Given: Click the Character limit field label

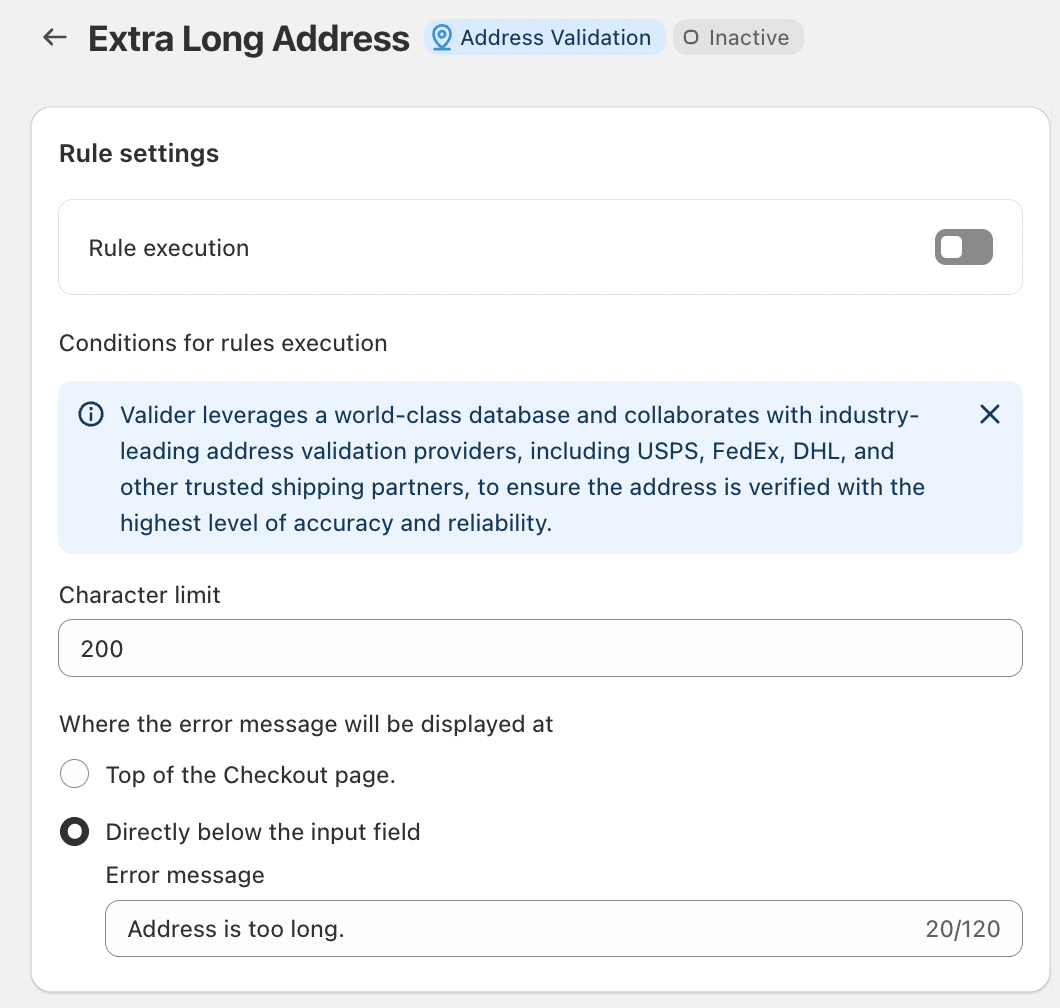Looking at the screenshot, I should coord(140,595).
